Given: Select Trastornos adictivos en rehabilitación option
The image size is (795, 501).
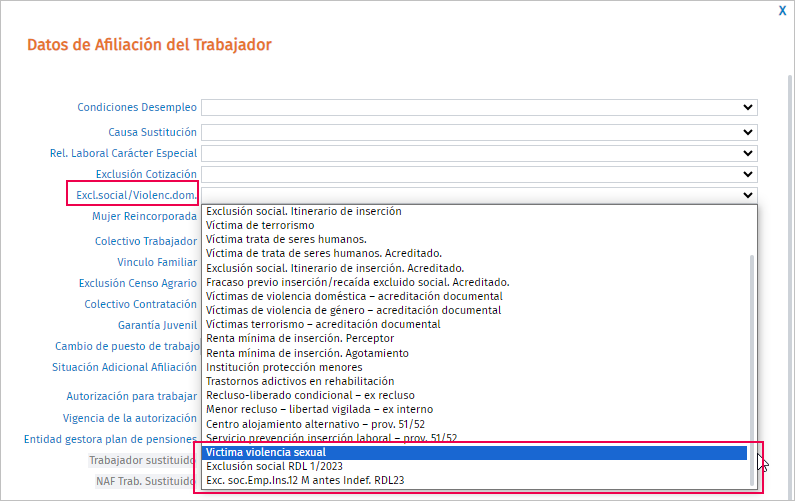Looking at the screenshot, I should pos(300,381).
